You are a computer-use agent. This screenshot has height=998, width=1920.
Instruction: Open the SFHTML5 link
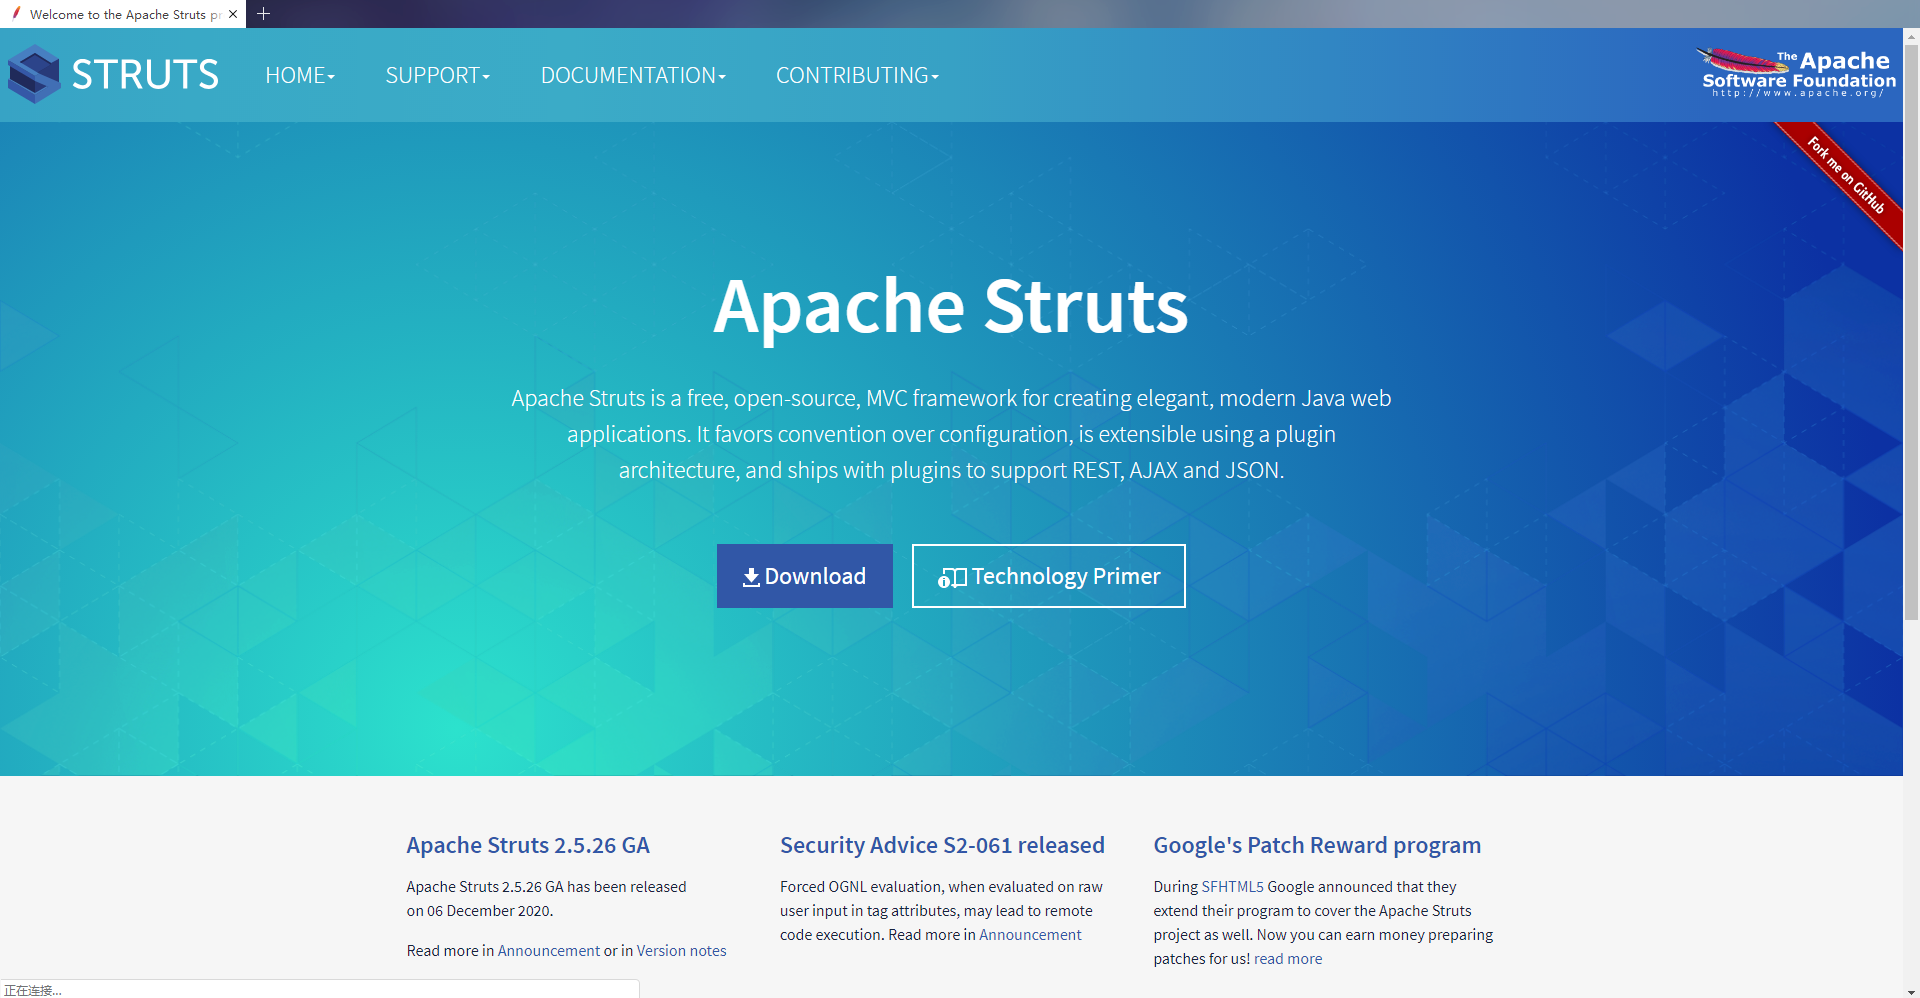click(x=1232, y=887)
